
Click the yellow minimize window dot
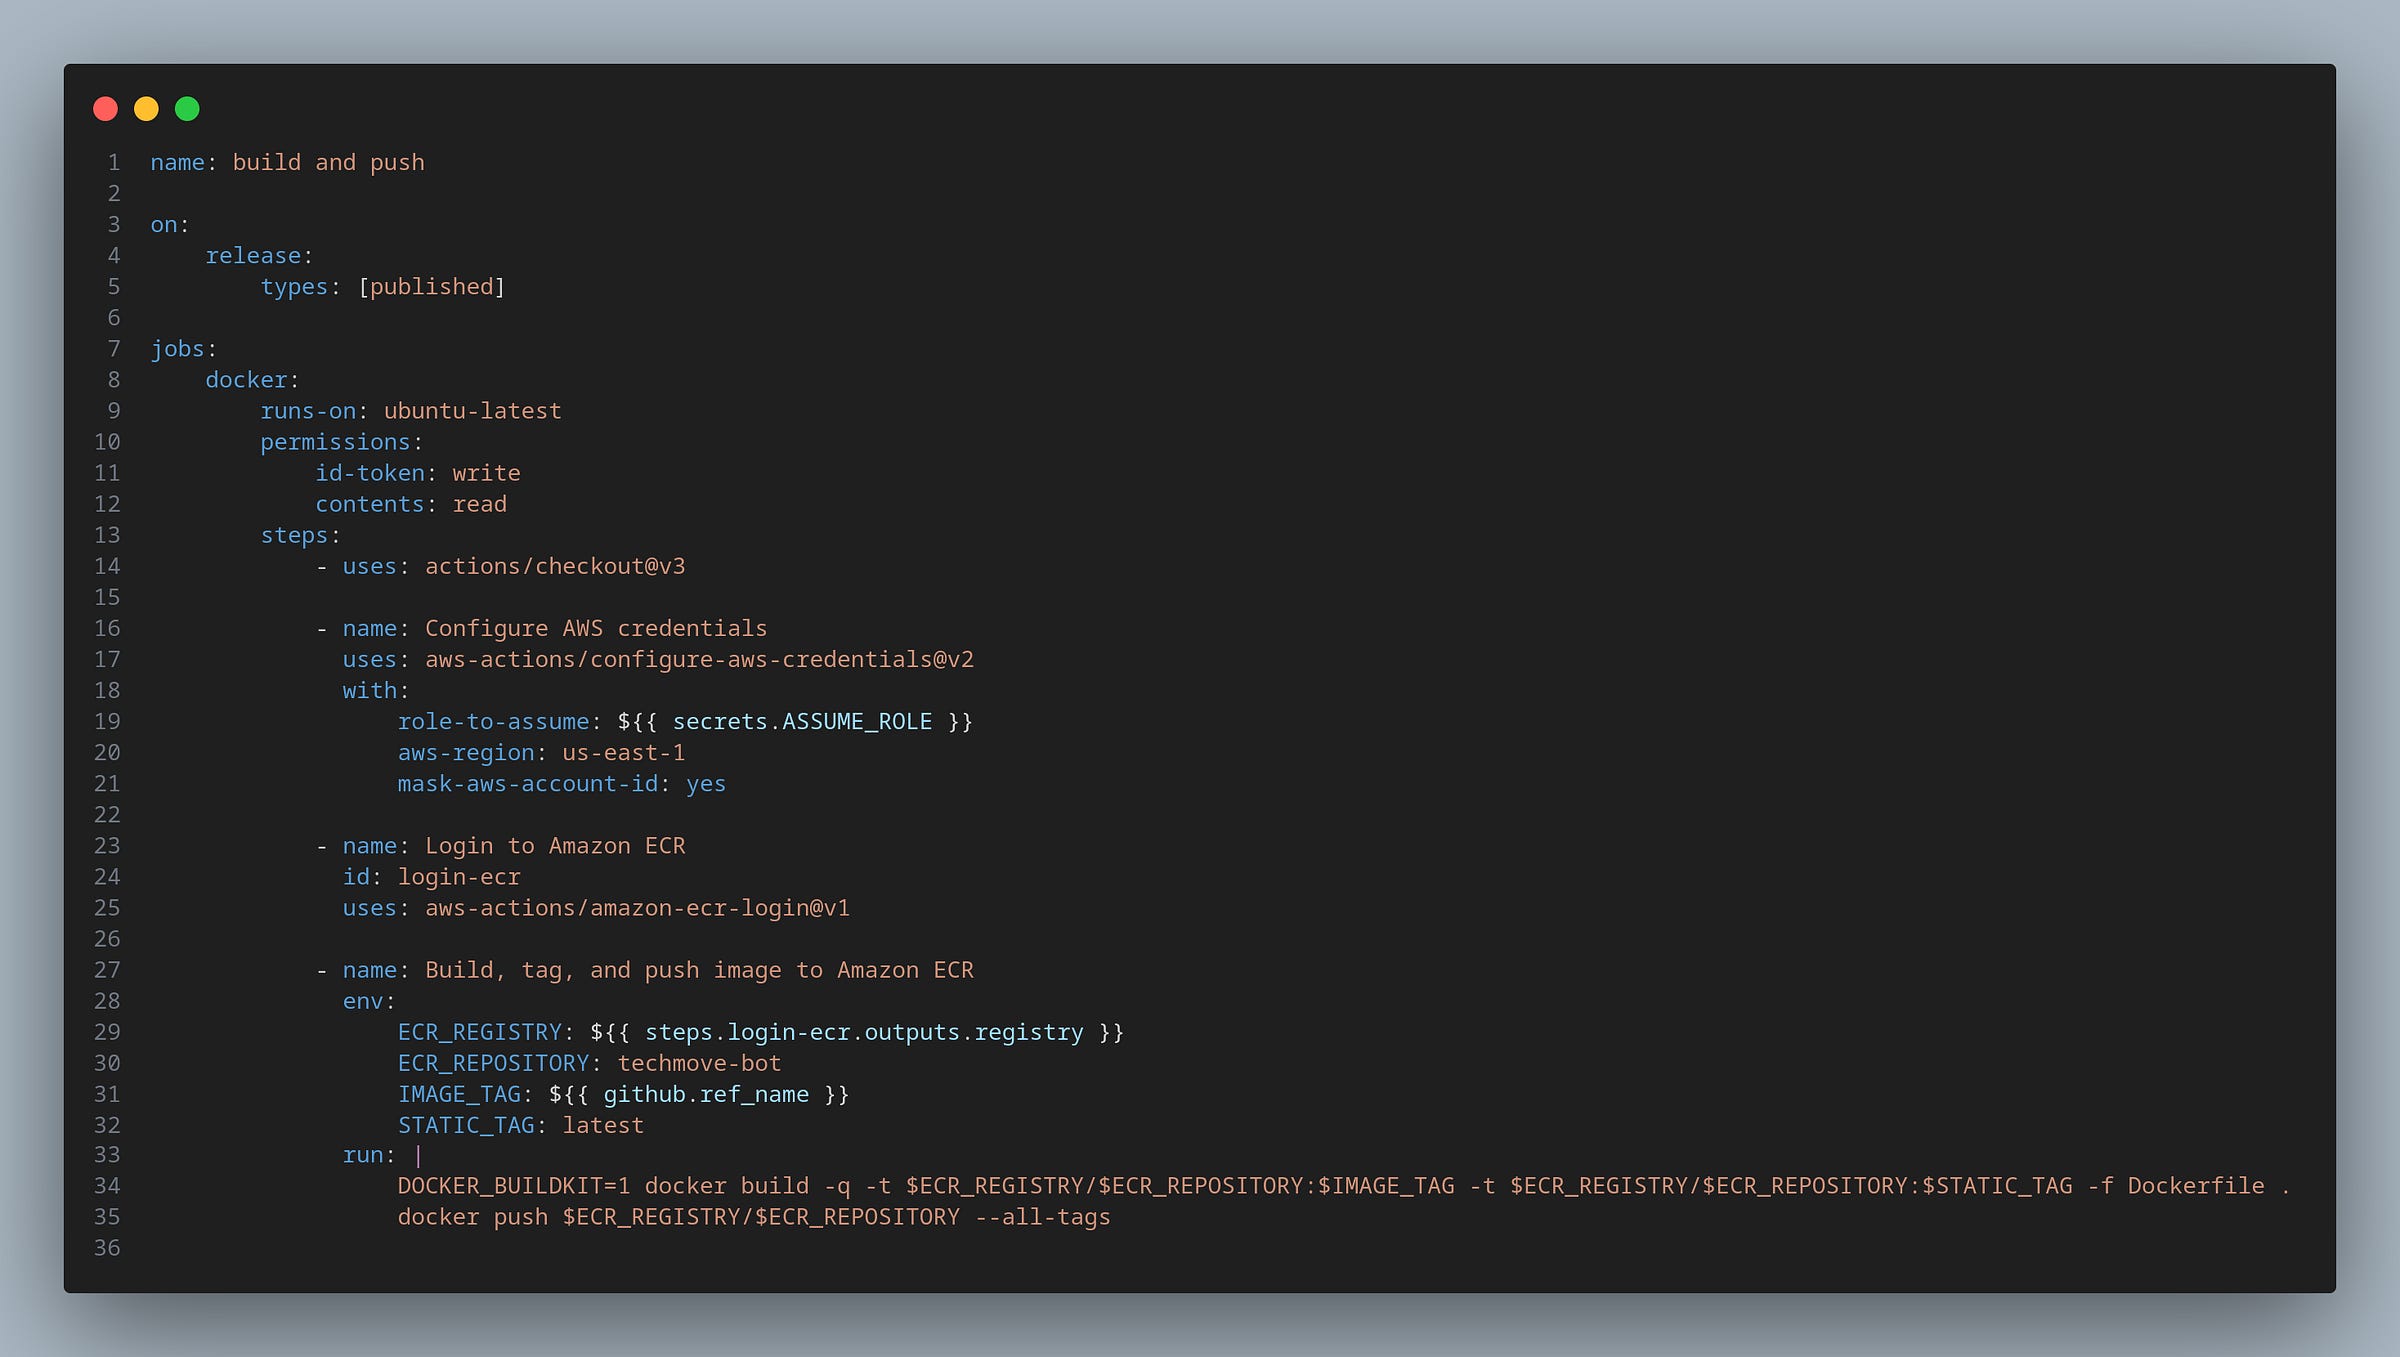click(146, 109)
